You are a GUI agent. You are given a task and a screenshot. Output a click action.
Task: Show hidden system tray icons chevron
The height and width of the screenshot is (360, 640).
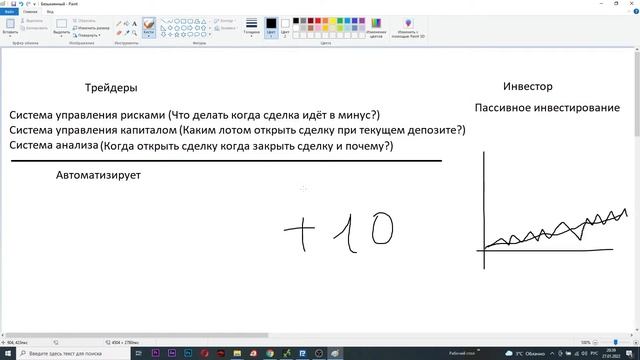coord(552,353)
